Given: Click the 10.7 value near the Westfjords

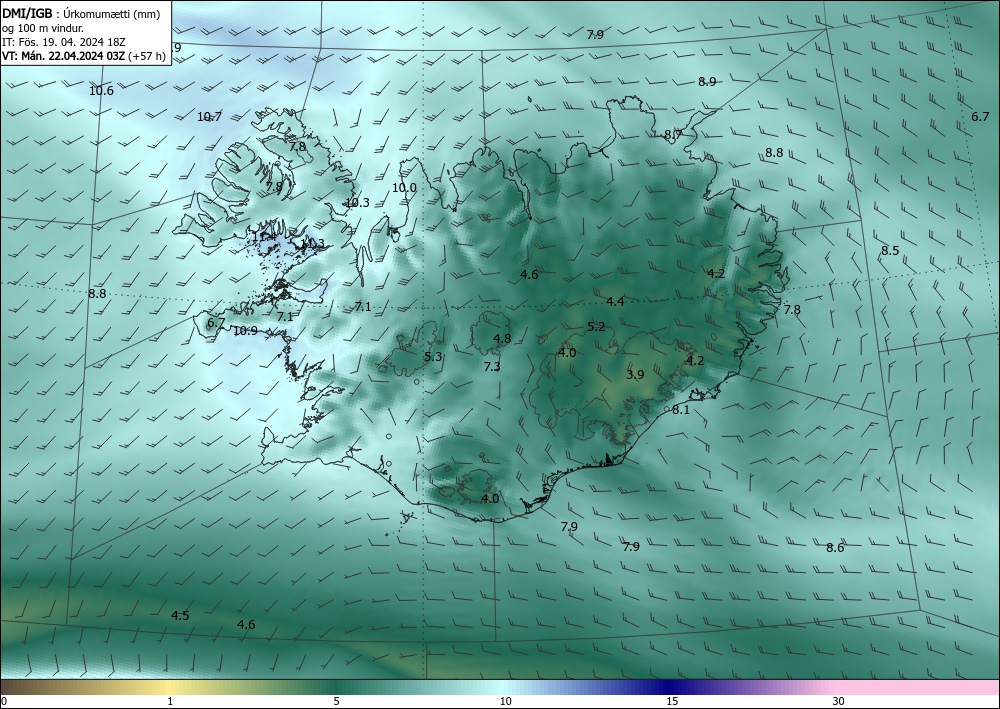Looking at the screenshot, I should click(209, 117).
